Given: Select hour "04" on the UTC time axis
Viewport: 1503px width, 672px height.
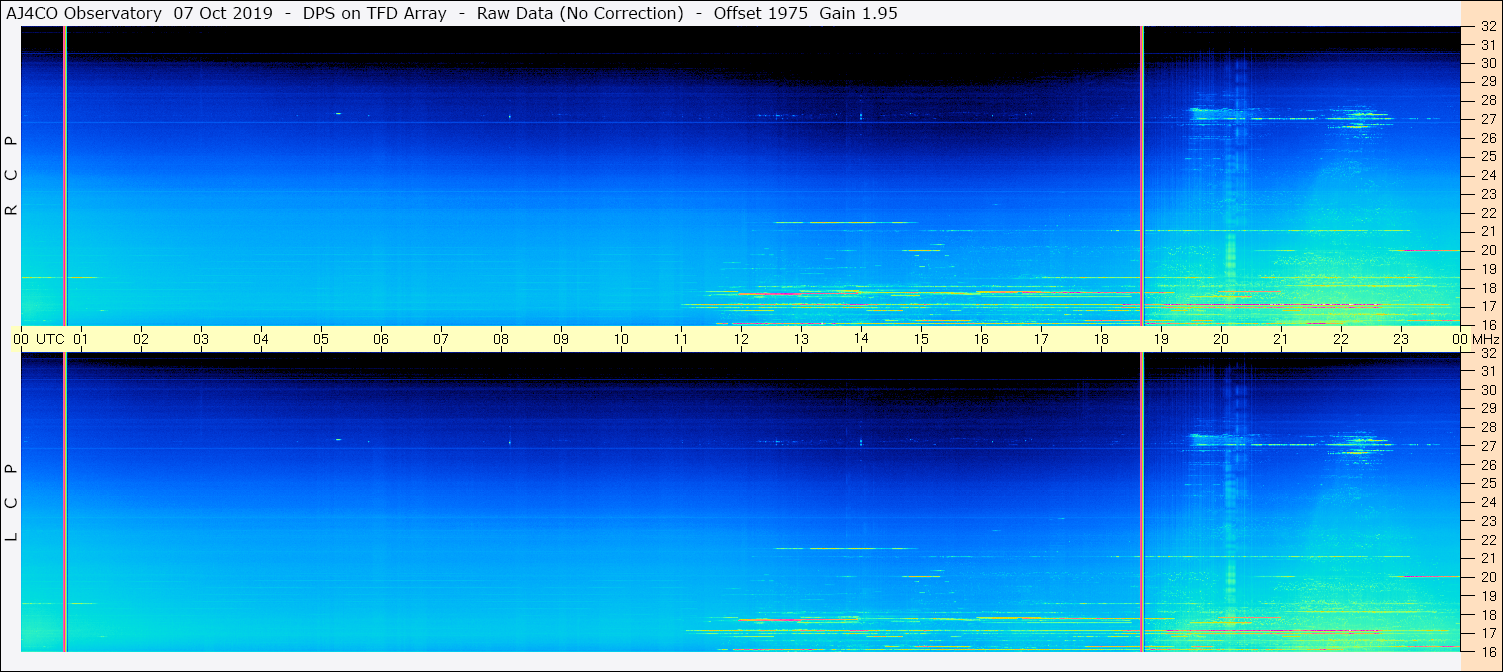Looking at the screenshot, I should [261, 339].
